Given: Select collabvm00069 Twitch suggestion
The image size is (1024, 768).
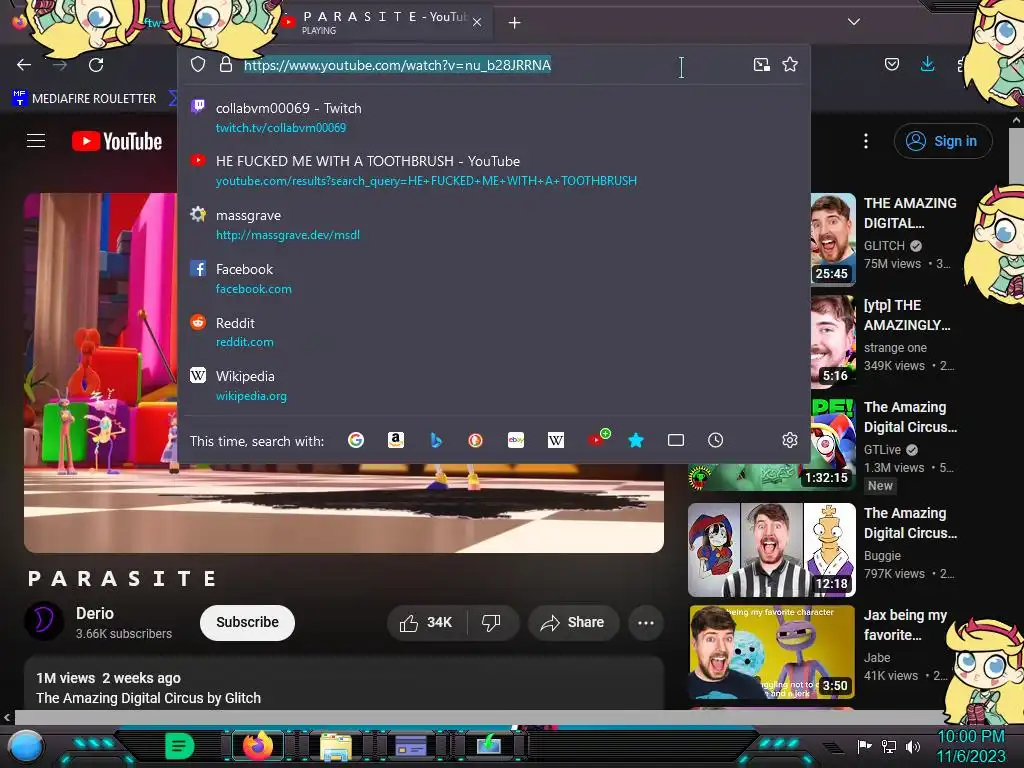Looking at the screenshot, I should [494, 117].
